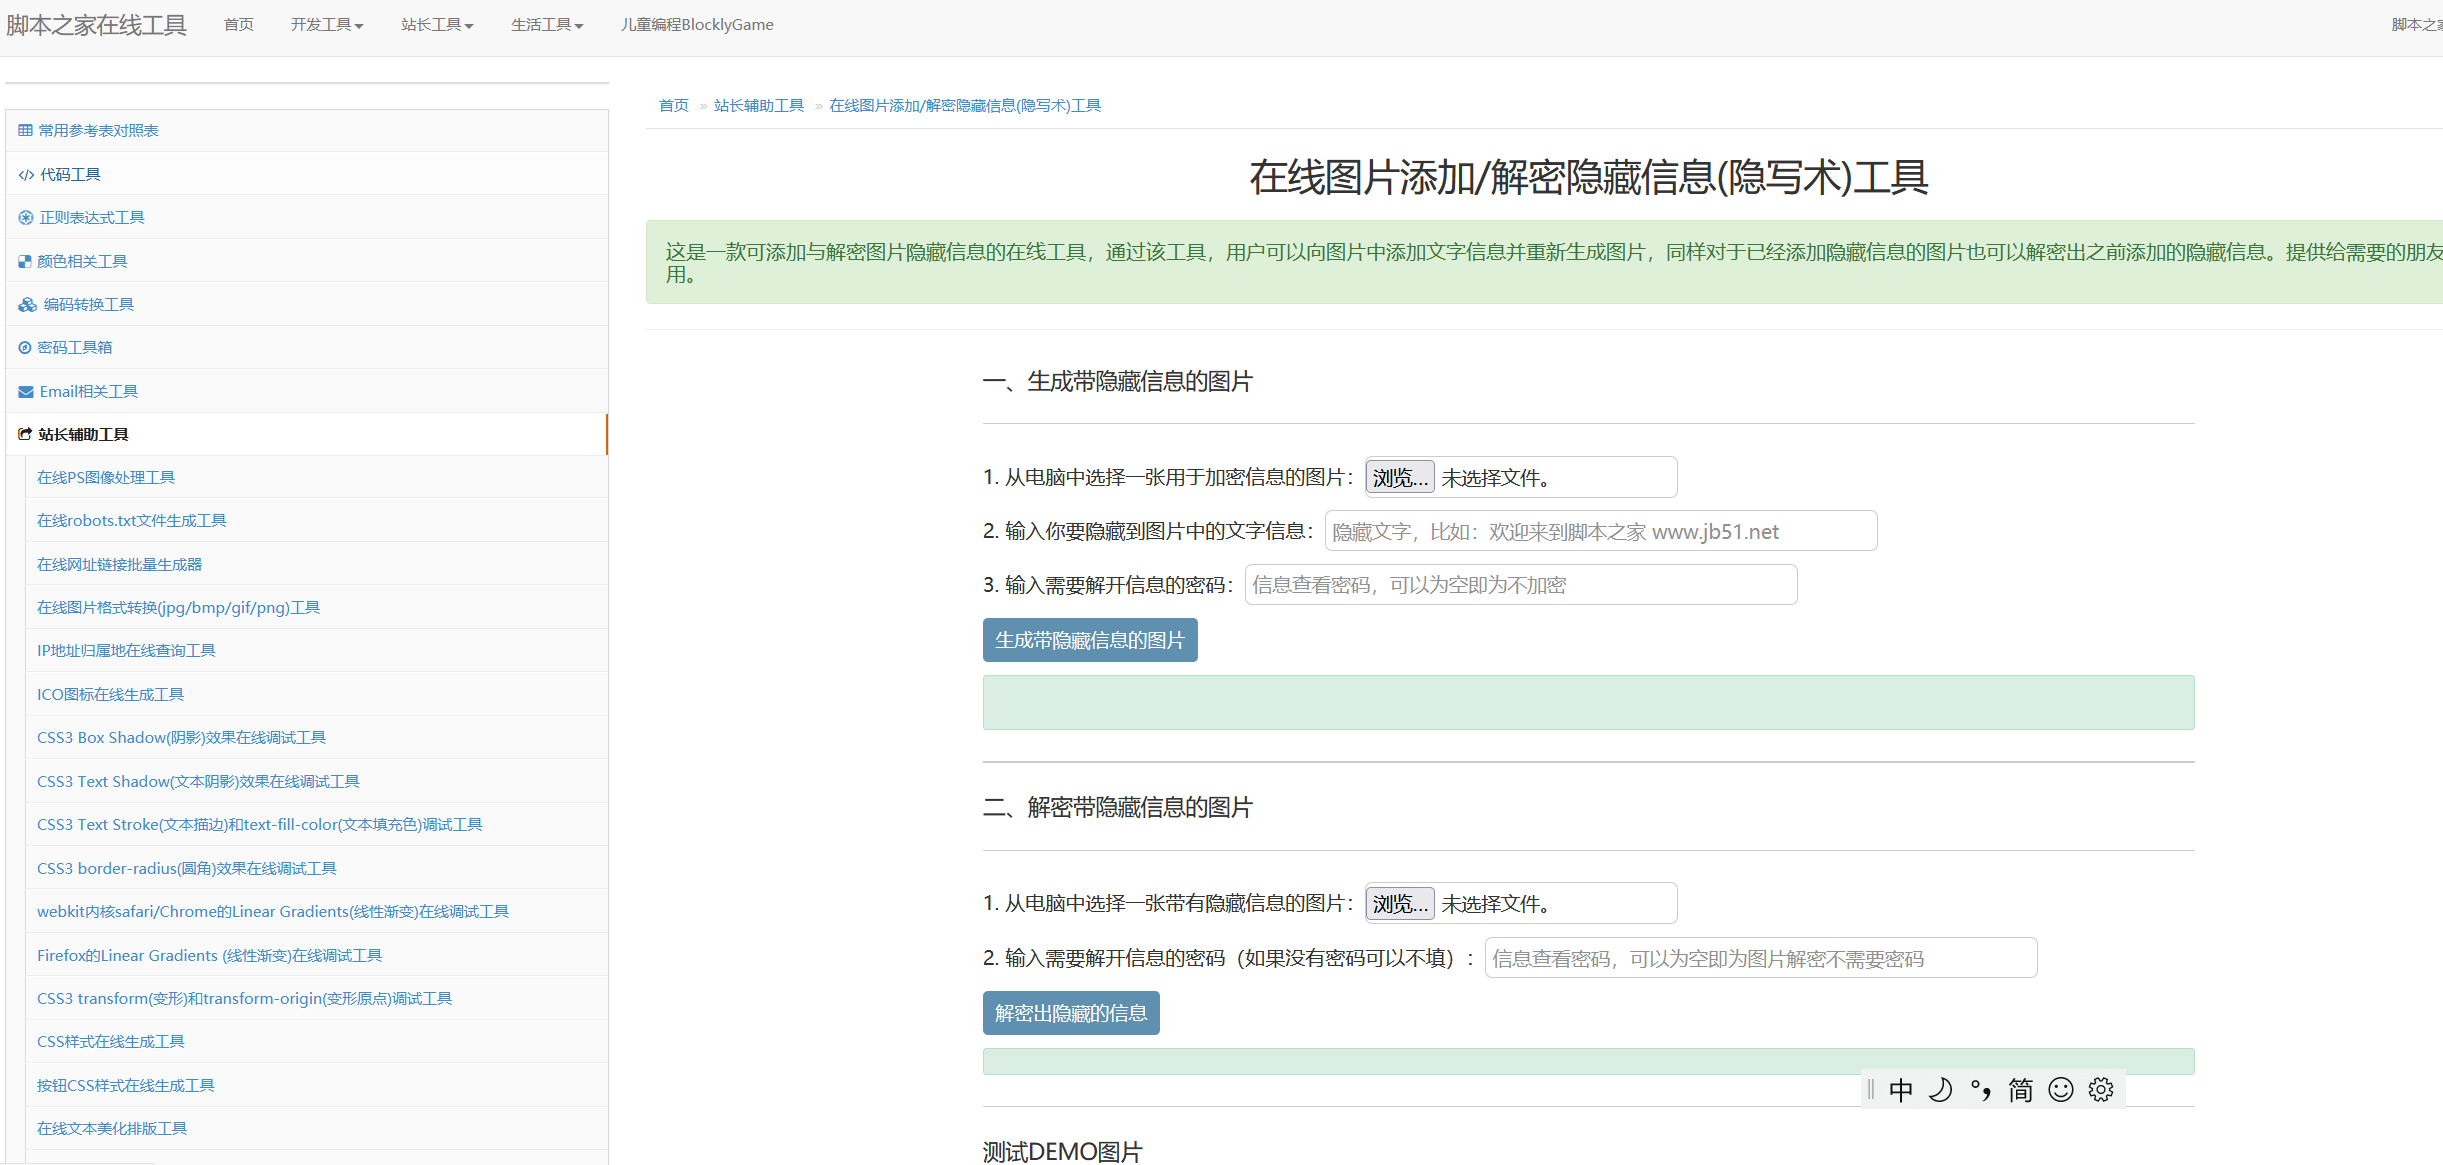Toggle IME half-moon width mode icon

1940,1089
